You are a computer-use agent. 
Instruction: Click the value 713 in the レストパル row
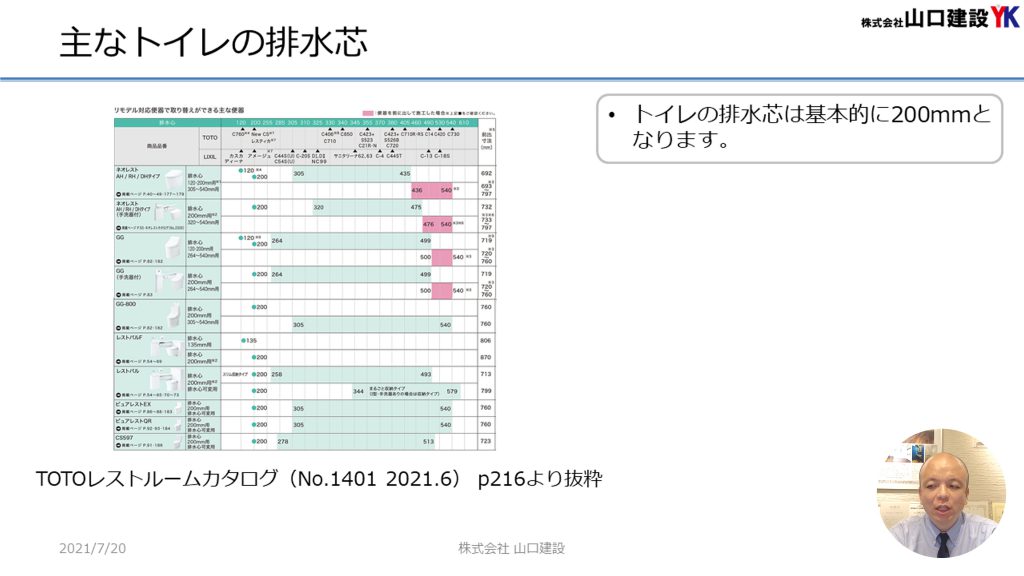(486, 374)
